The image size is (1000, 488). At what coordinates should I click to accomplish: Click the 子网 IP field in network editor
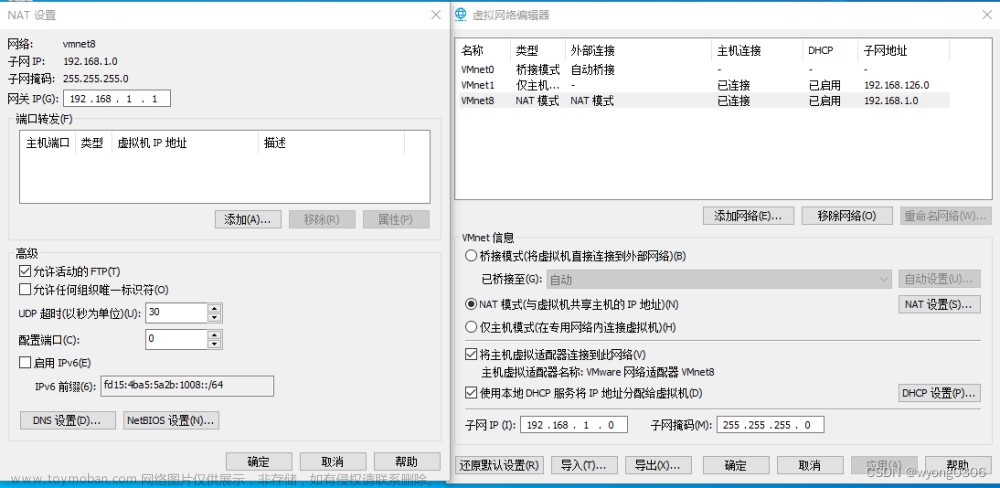574,425
